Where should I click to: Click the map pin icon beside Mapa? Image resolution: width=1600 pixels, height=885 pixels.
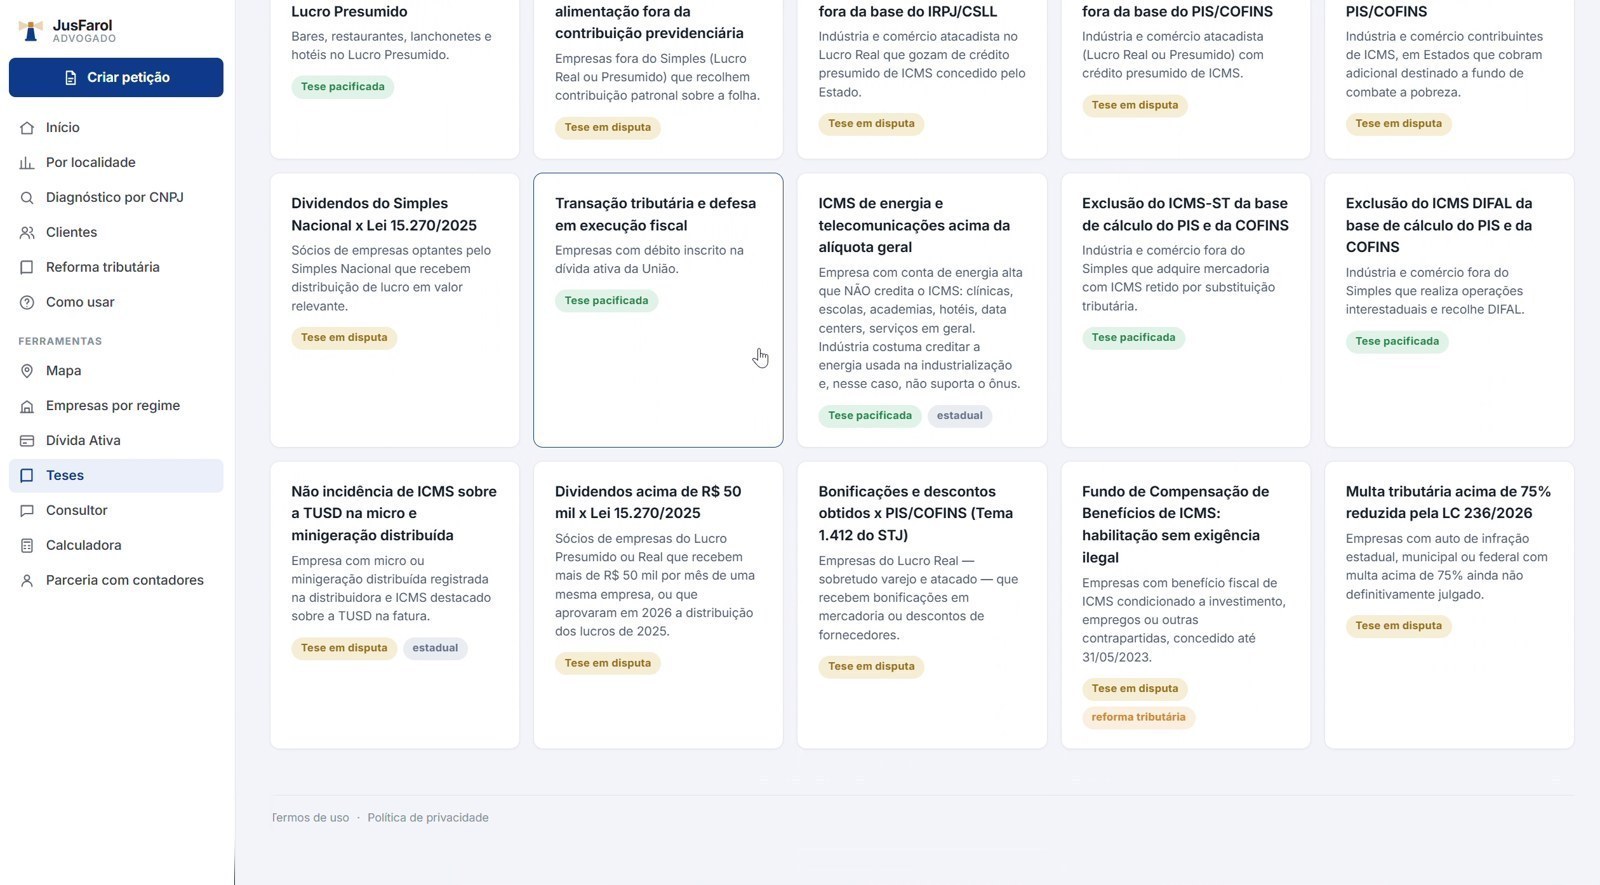click(x=27, y=371)
